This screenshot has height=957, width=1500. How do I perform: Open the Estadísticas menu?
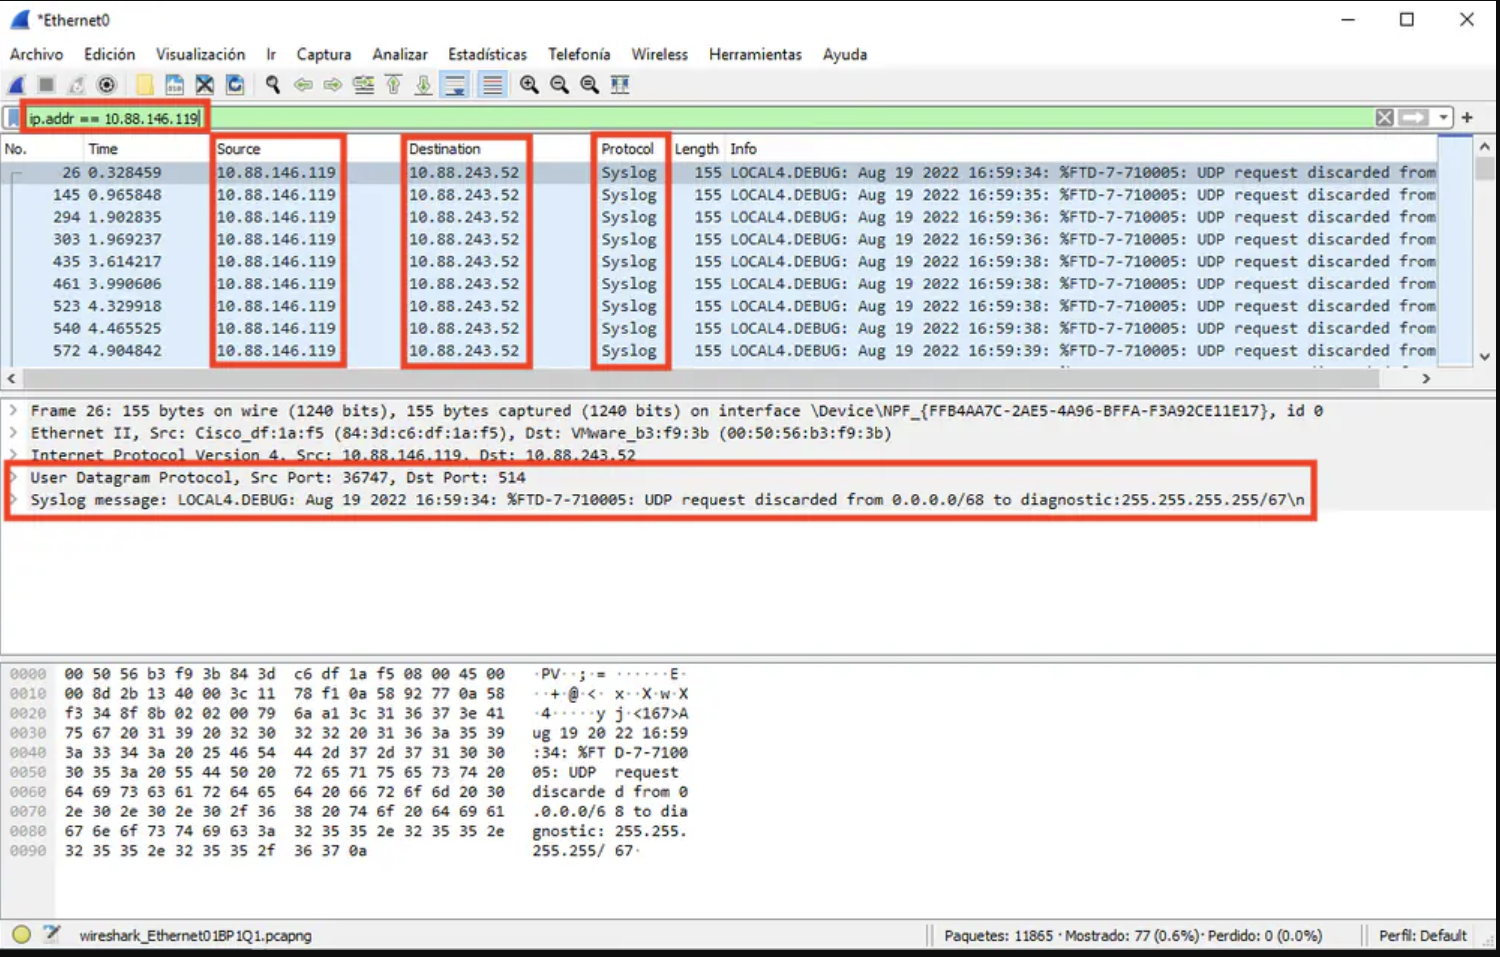coord(487,54)
